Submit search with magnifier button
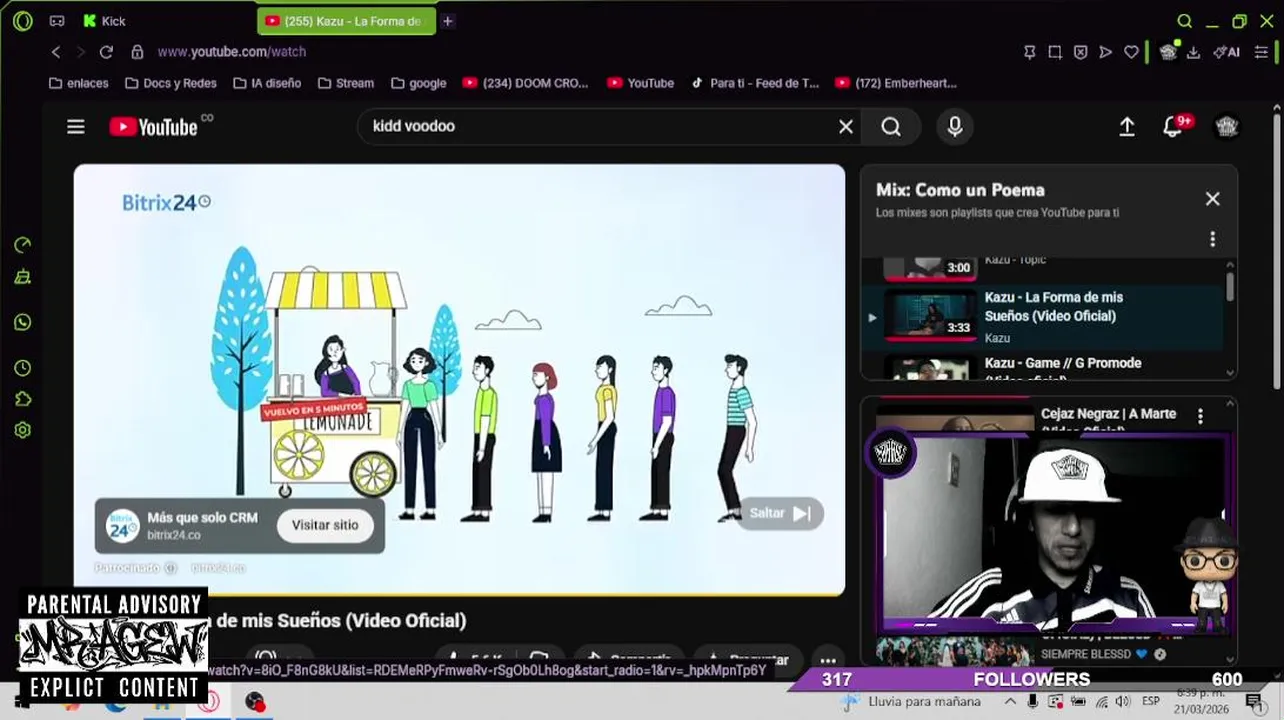The width and height of the screenshot is (1284, 720). pyautogui.click(x=891, y=126)
